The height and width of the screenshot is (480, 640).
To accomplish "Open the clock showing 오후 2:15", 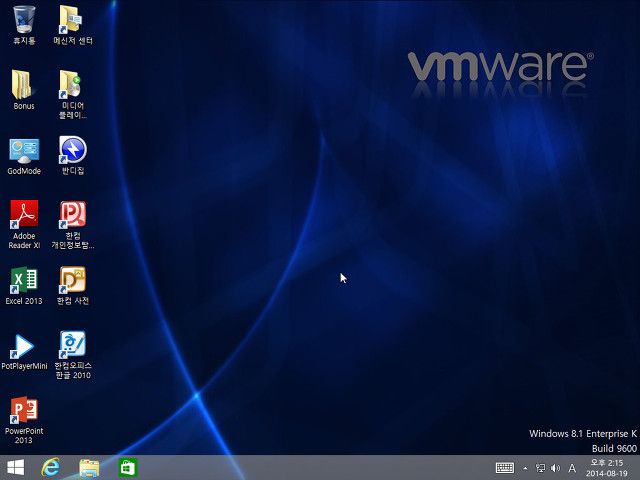I will coord(607,468).
